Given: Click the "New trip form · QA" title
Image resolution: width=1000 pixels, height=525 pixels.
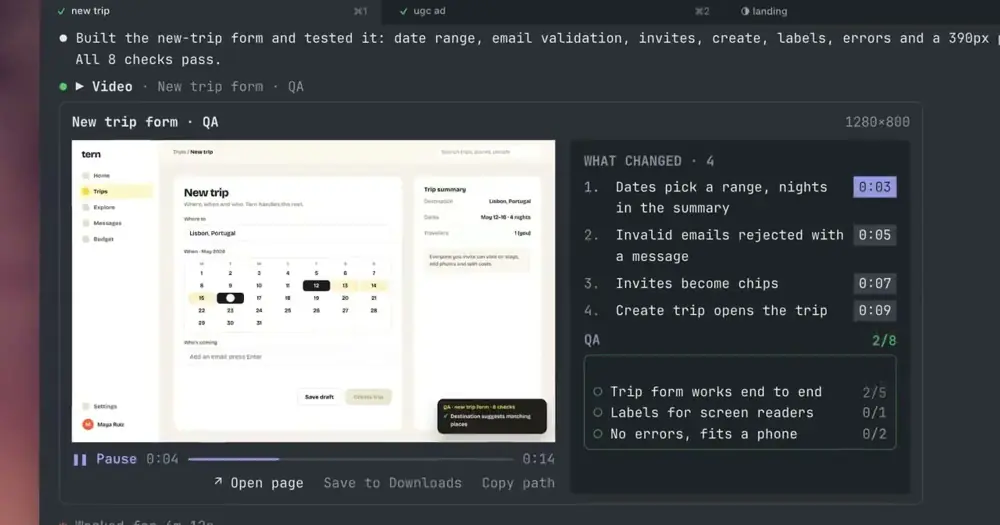Looking at the screenshot, I should [145, 122].
